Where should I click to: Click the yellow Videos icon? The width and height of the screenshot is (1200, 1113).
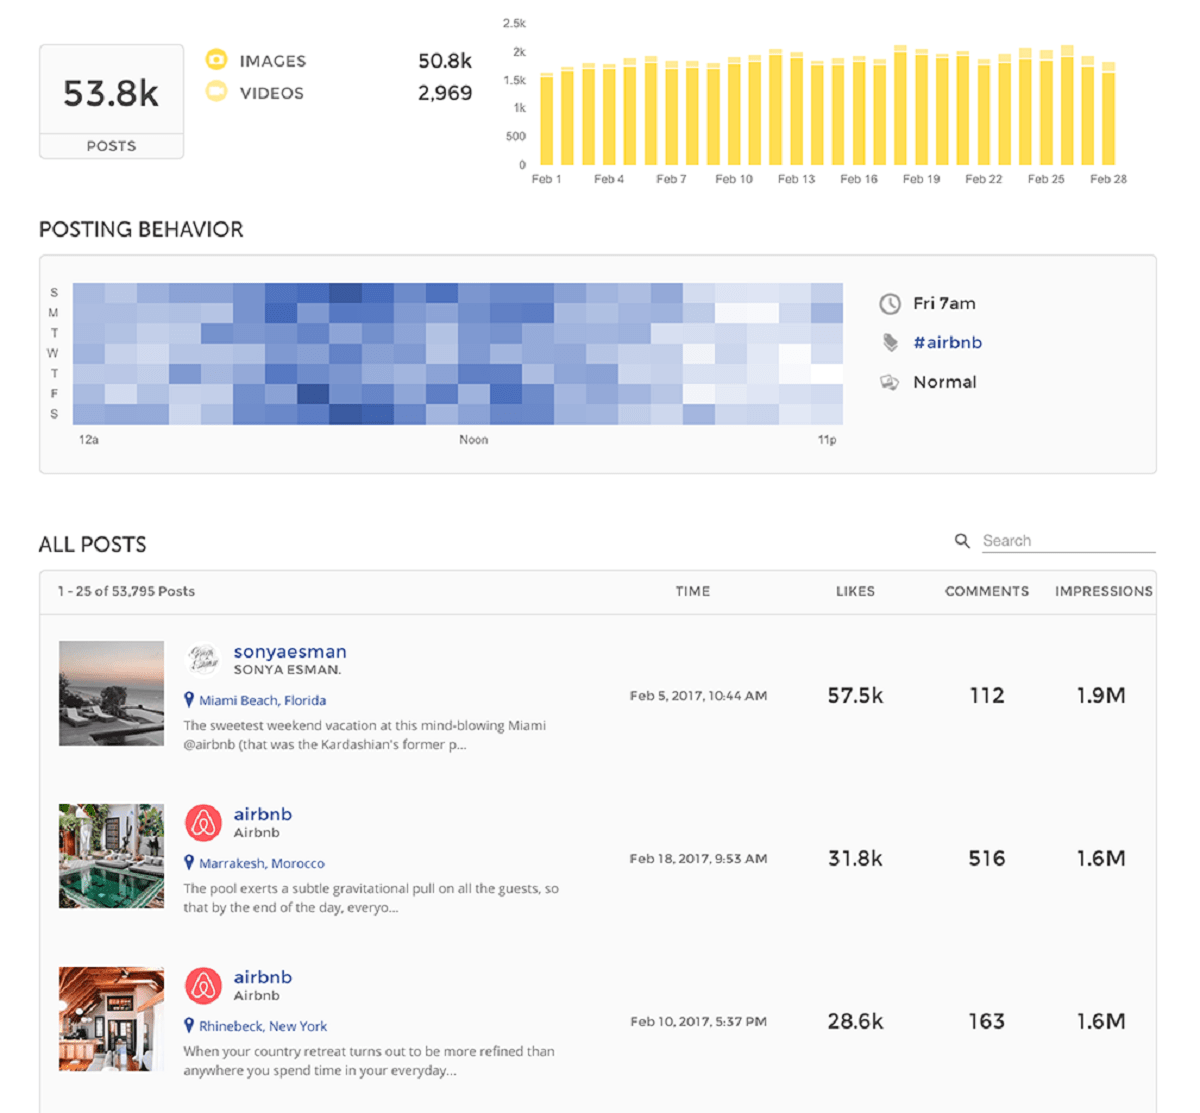coord(216,92)
